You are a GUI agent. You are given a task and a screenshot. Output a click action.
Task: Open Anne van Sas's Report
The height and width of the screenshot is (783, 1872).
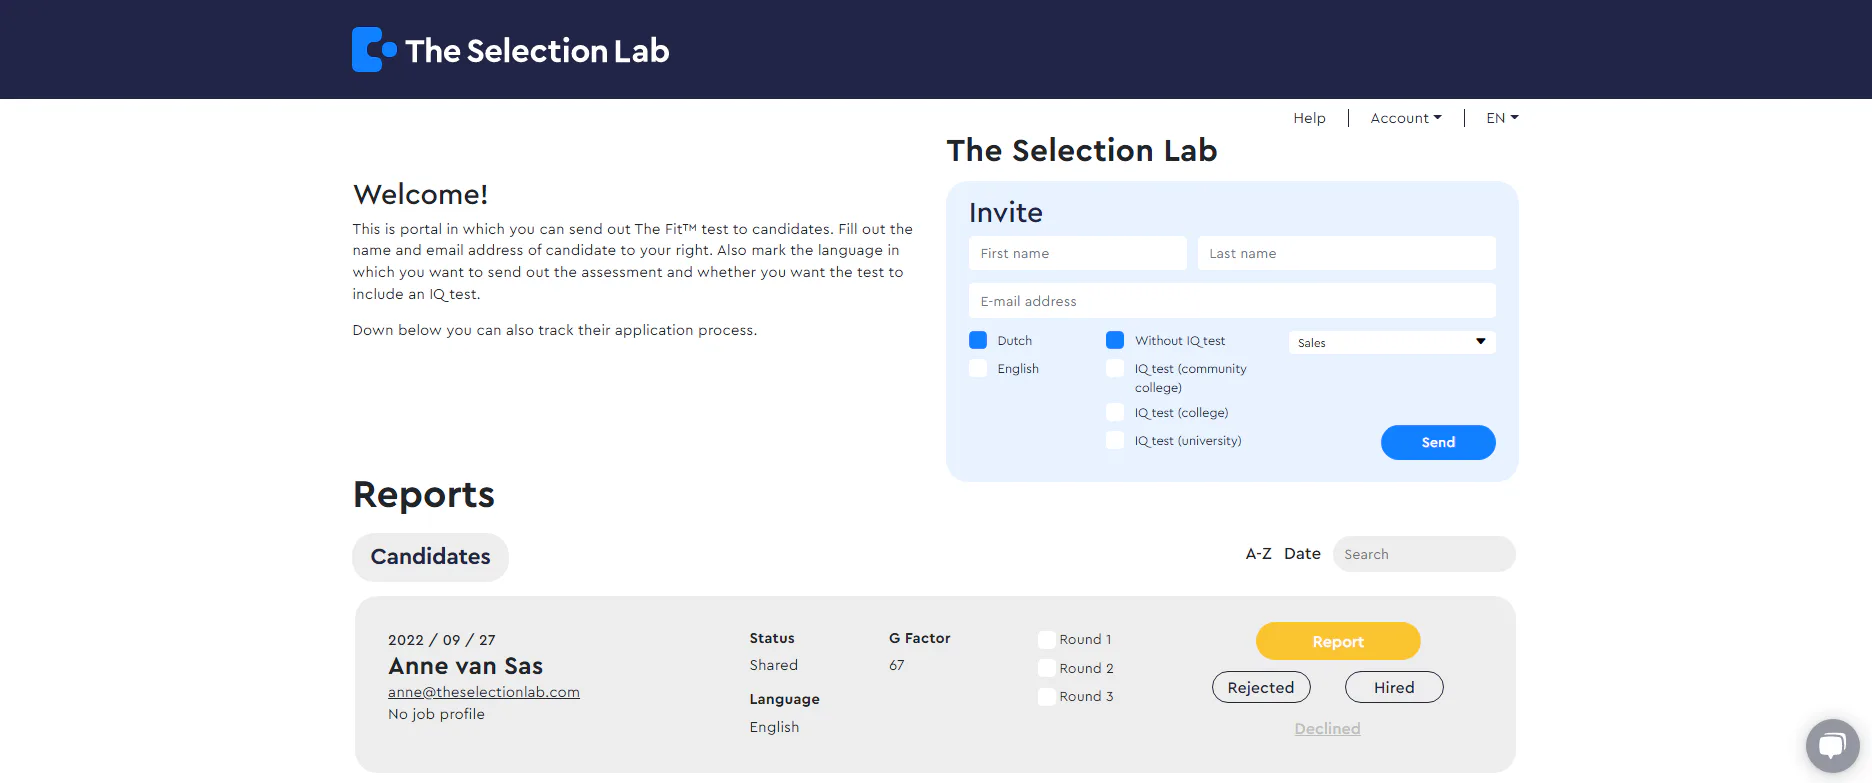[x=1337, y=642]
